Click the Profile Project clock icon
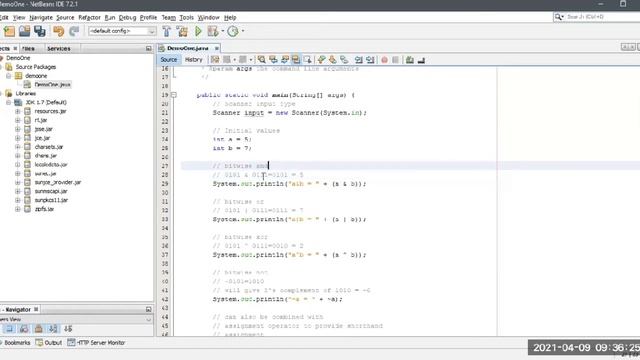Image resolution: width=640 pixels, height=360 pixels. pyautogui.click(x=233, y=31)
